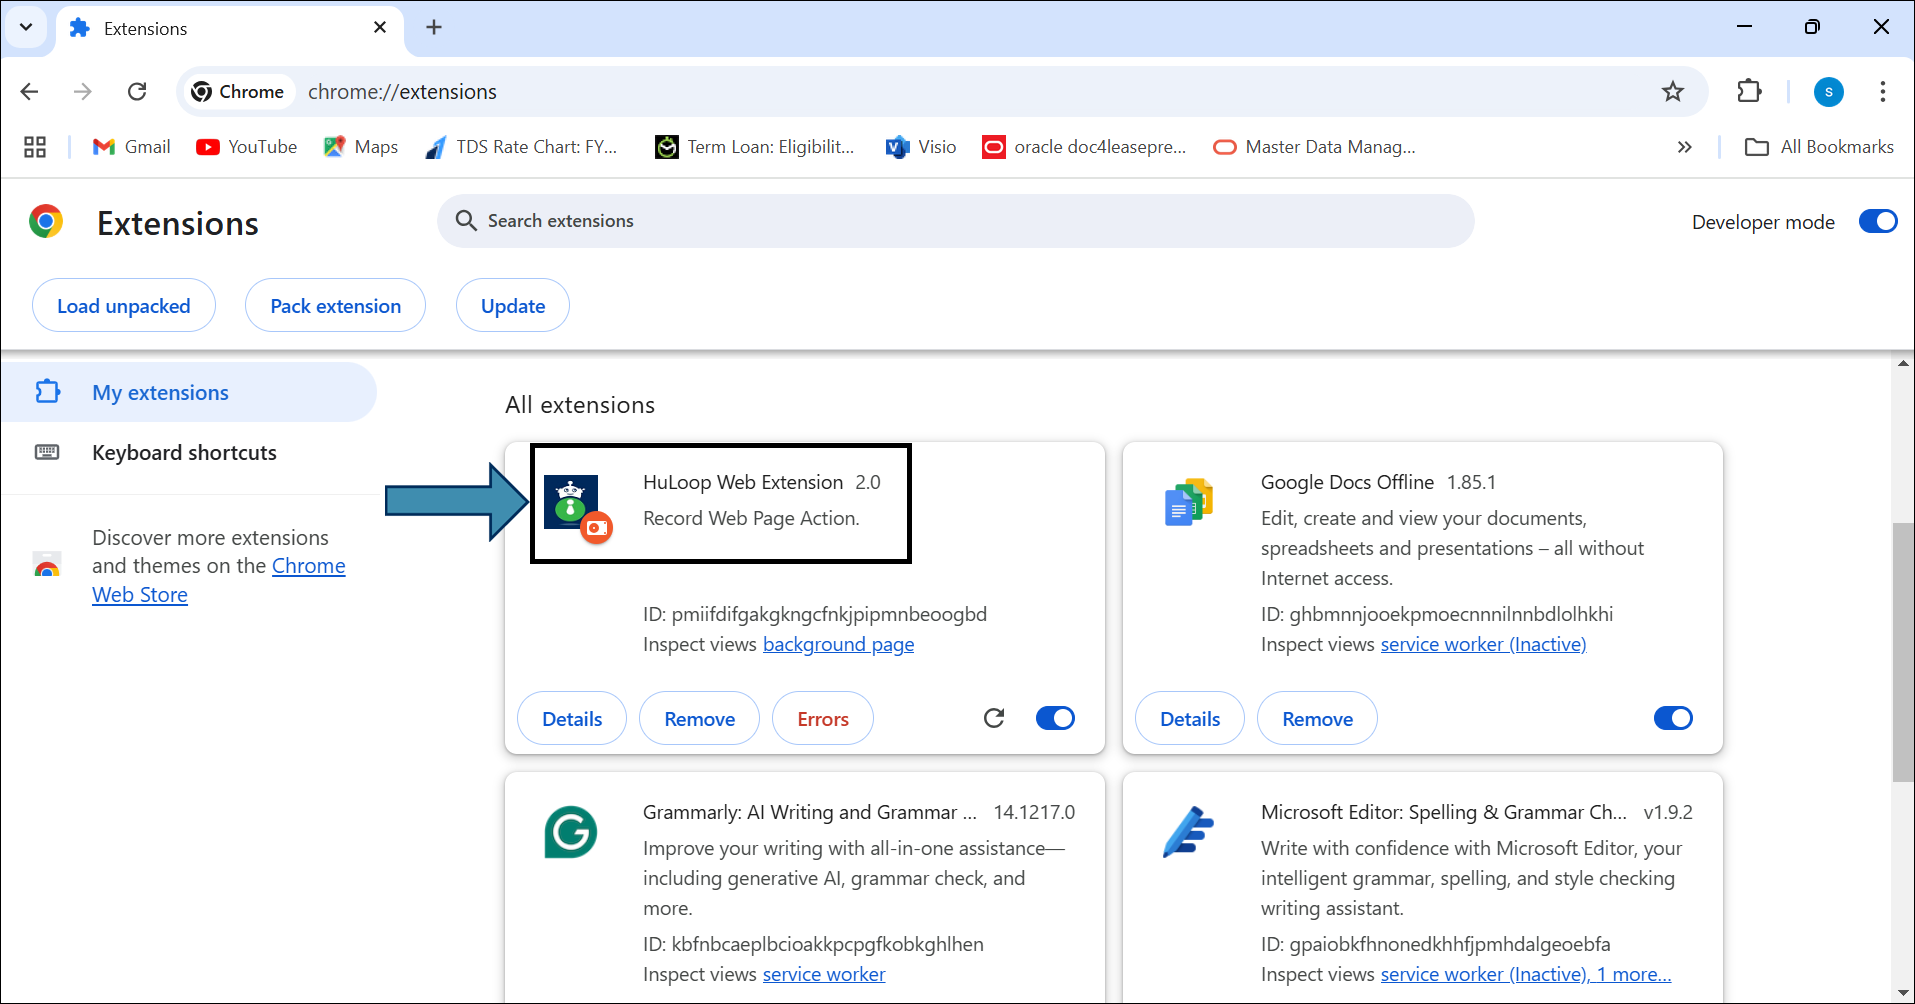Turn off Developer mode toggle
Screen dimensions: 1915x1004
[x=1877, y=221]
